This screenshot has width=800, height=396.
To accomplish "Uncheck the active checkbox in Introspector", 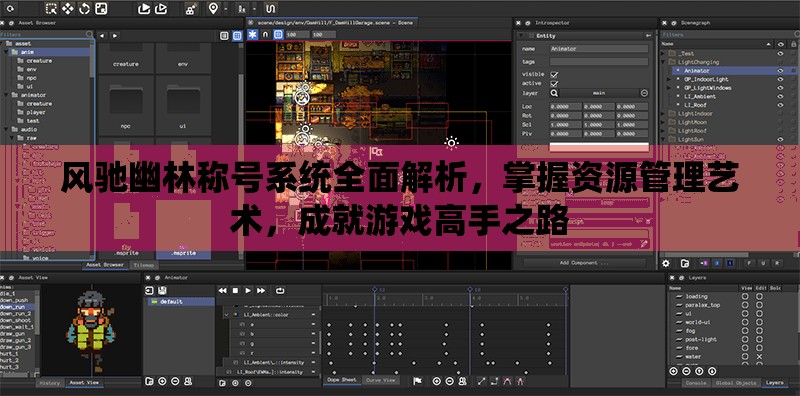I will 554,83.
